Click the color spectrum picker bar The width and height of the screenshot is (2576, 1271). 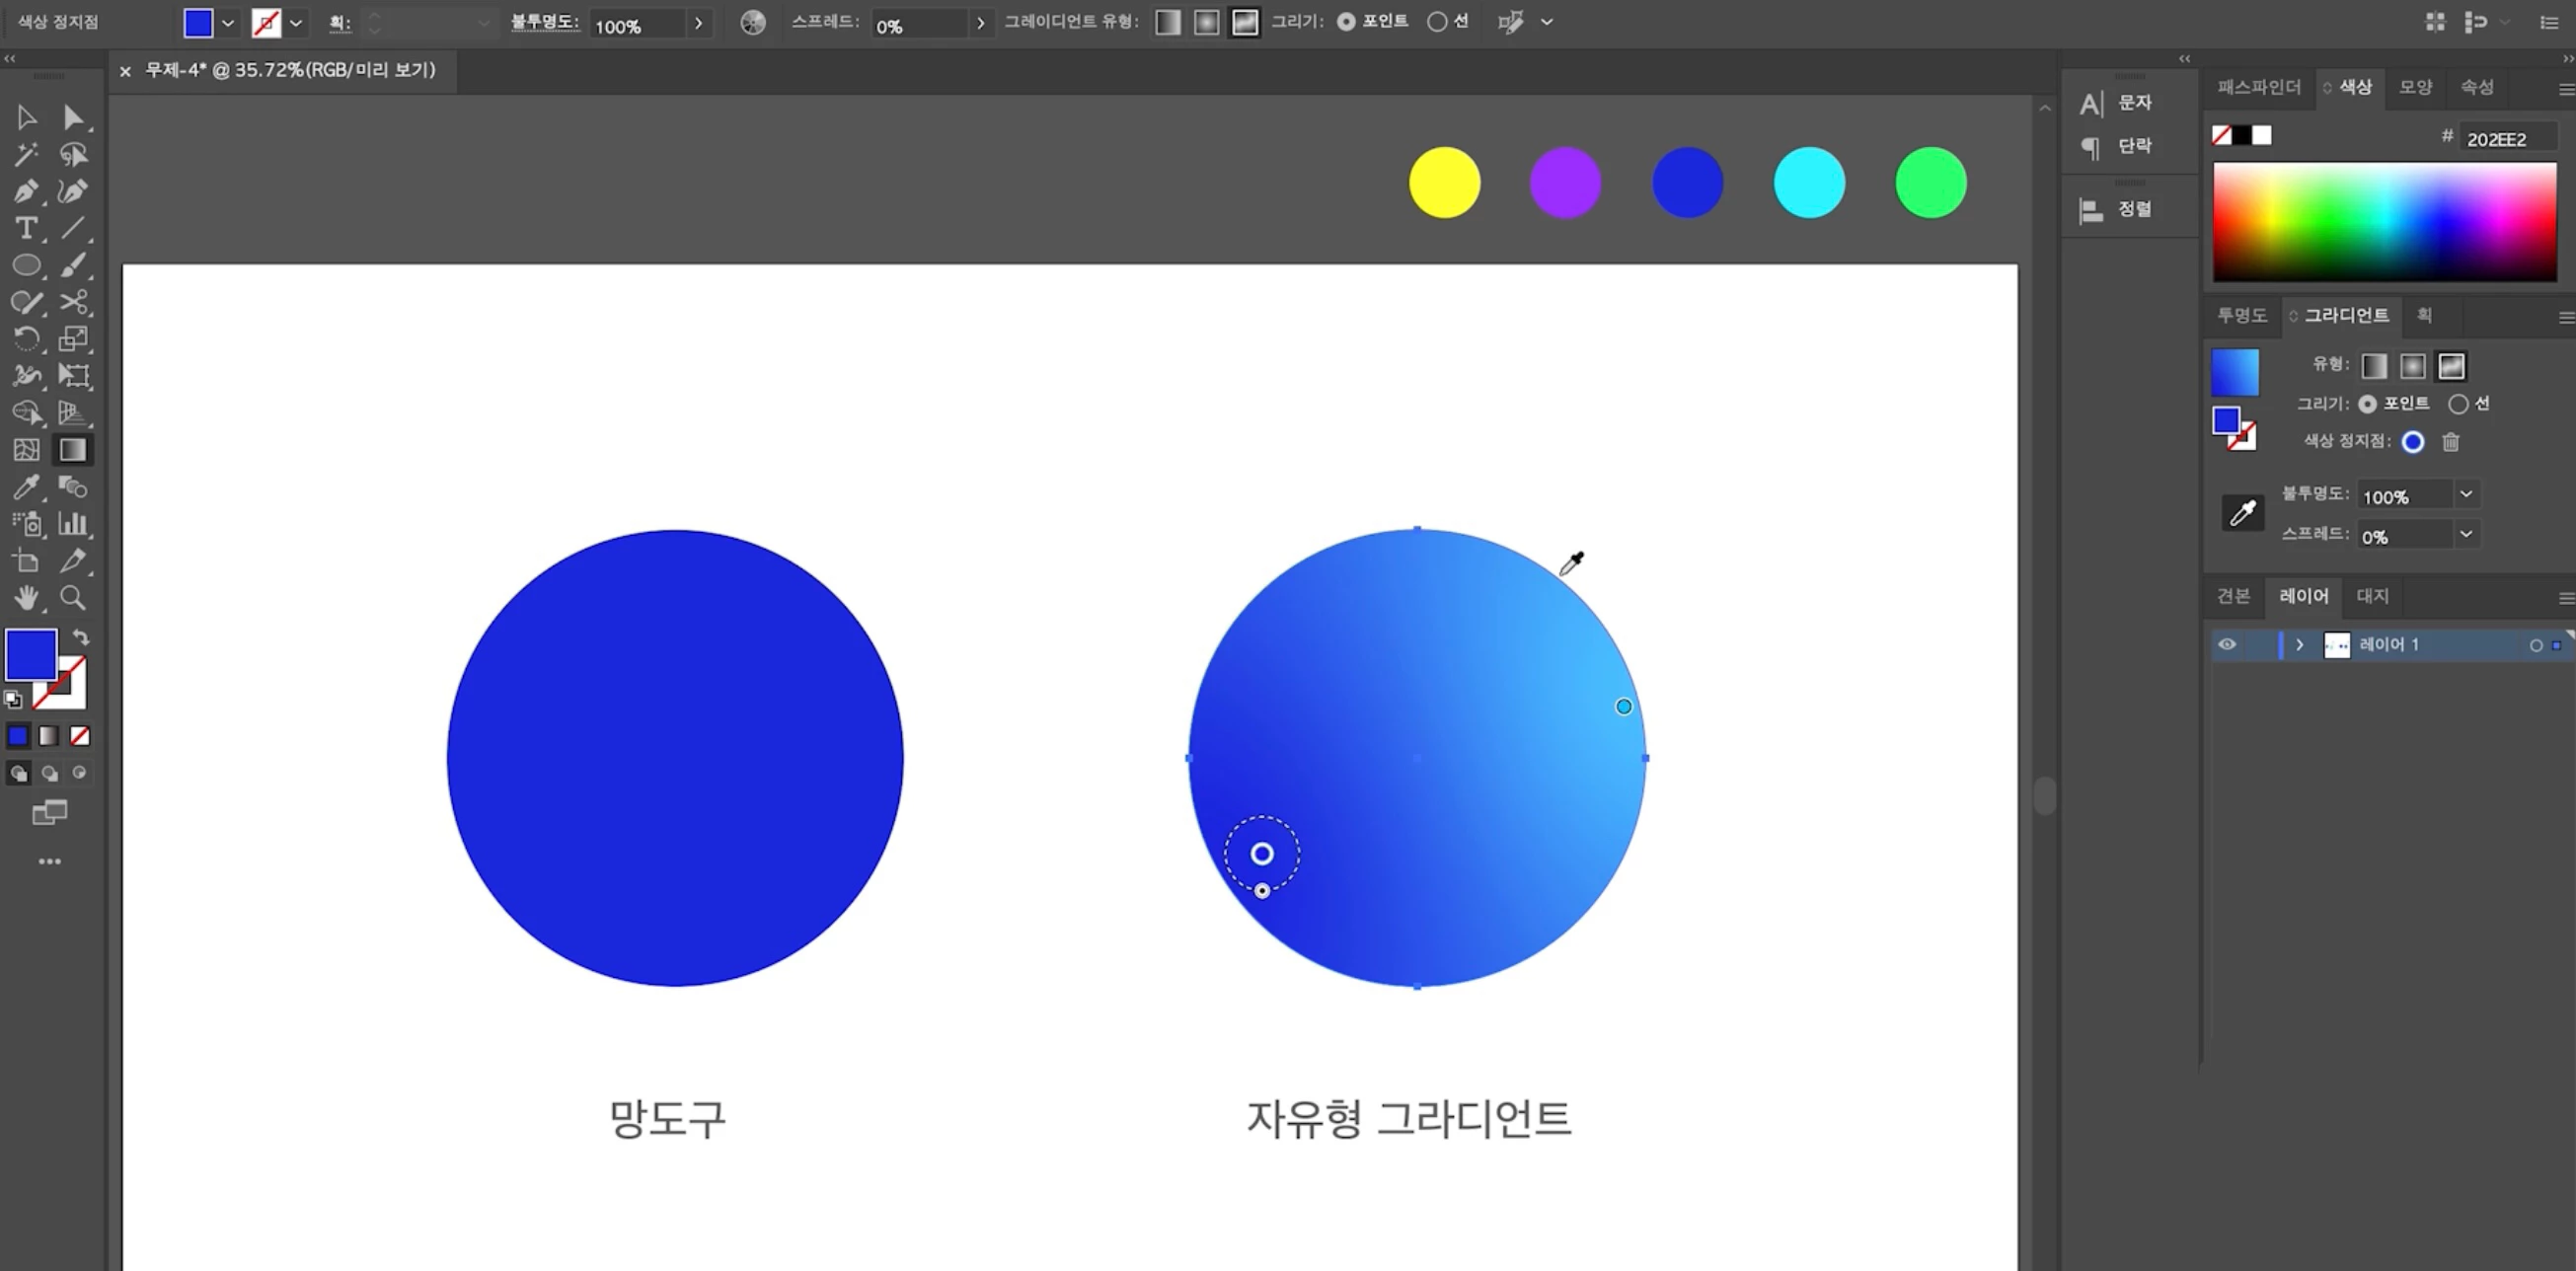point(2384,220)
